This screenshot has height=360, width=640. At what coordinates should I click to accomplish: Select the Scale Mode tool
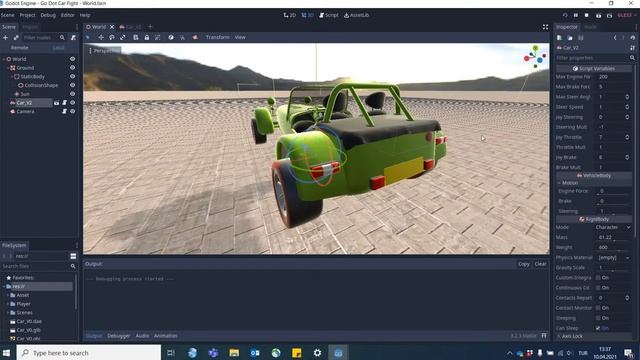click(x=122, y=37)
